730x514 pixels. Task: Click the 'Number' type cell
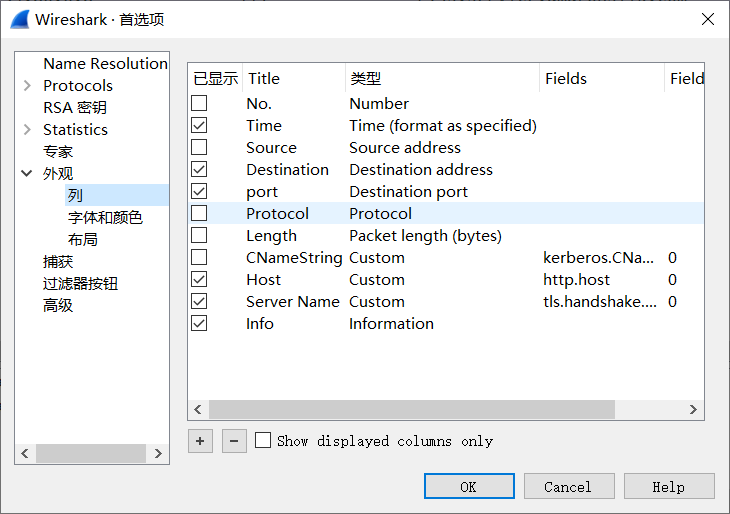[x=379, y=103]
